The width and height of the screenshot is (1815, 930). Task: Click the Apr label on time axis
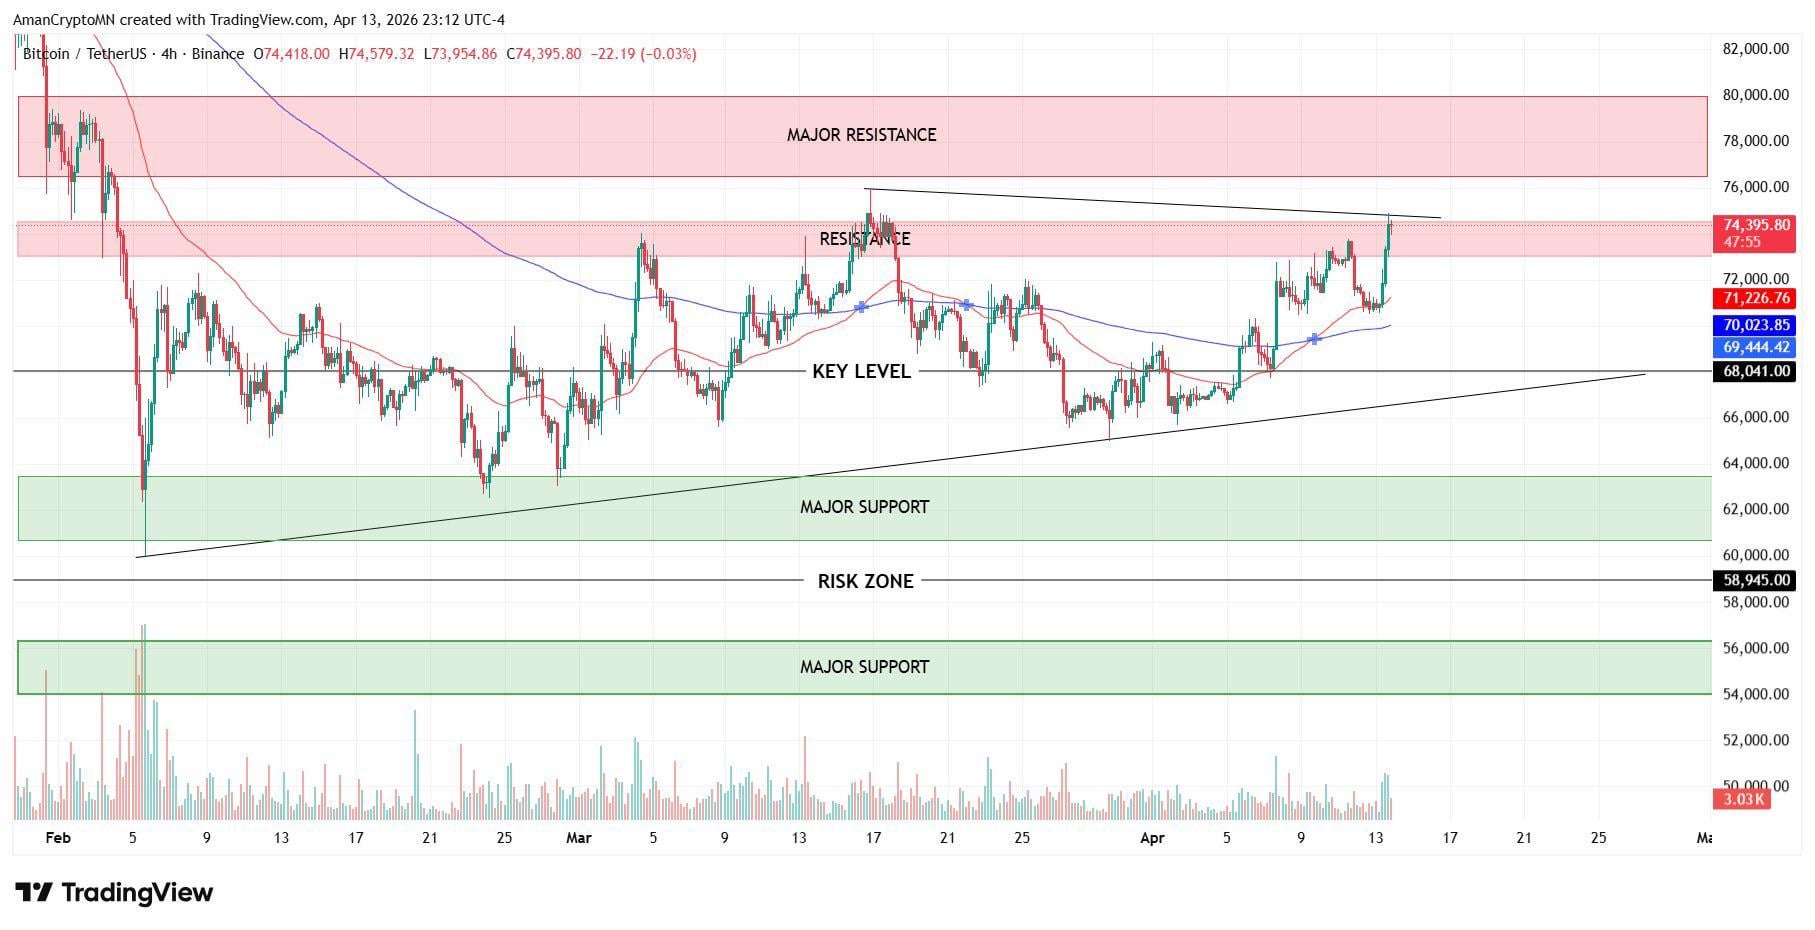pos(1152,838)
